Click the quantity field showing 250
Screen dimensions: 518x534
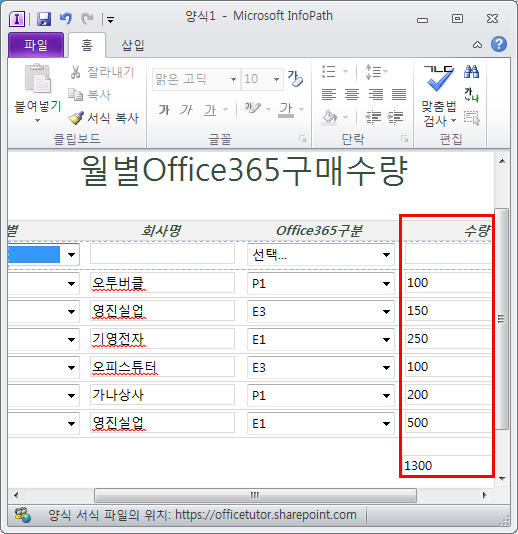(x=448, y=339)
